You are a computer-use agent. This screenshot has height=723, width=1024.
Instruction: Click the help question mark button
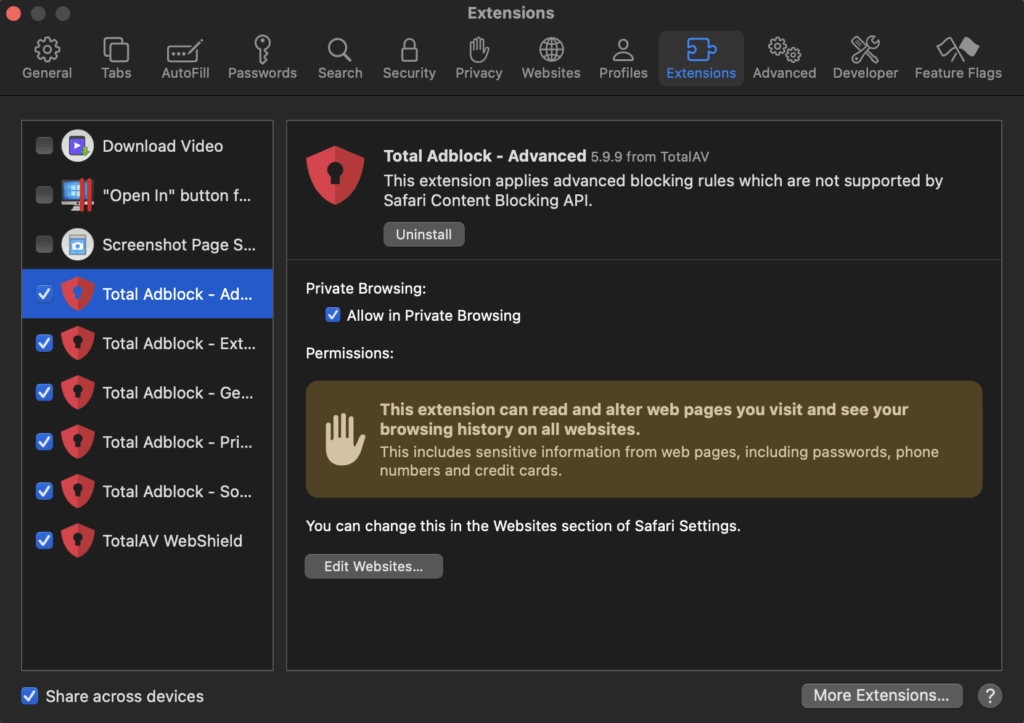click(x=989, y=696)
